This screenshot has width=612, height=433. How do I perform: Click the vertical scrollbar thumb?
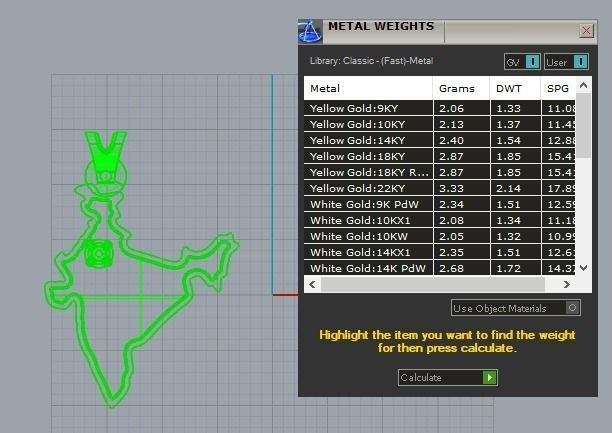(584, 125)
